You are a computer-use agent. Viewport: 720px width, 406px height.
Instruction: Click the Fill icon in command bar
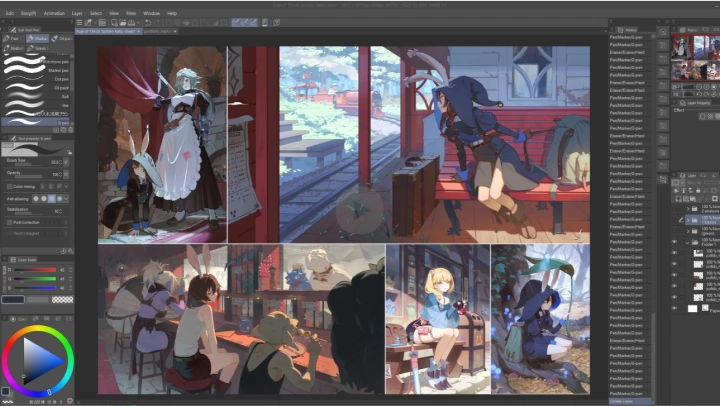pyautogui.click(x=186, y=23)
